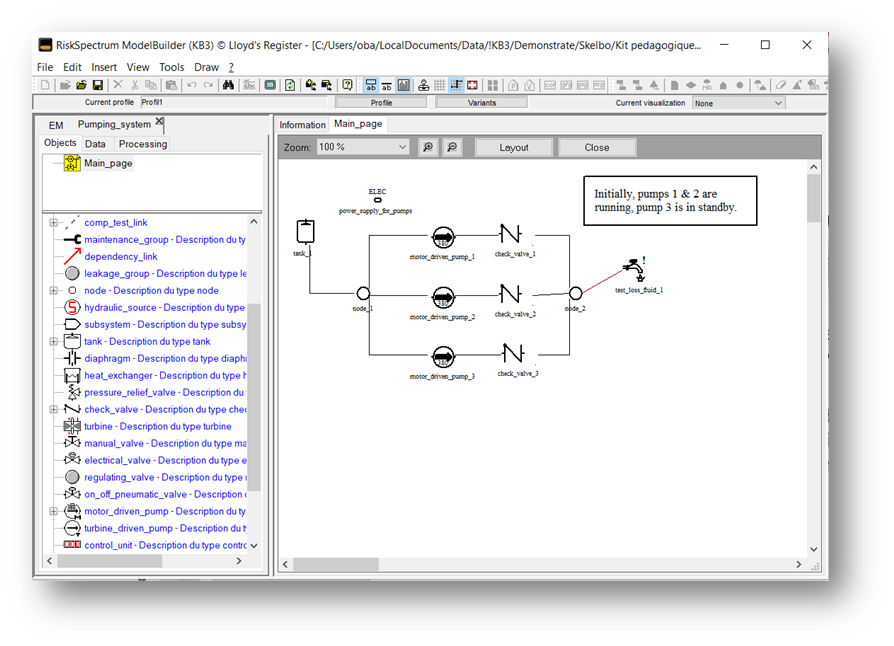Toggle the grid display button
The image size is (894, 646).
point(440,85)
